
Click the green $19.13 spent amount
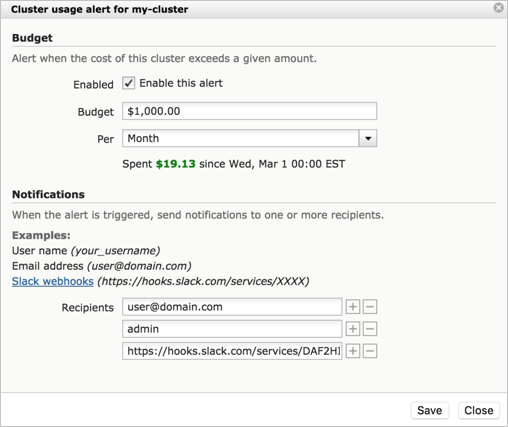tap(176, 164)
